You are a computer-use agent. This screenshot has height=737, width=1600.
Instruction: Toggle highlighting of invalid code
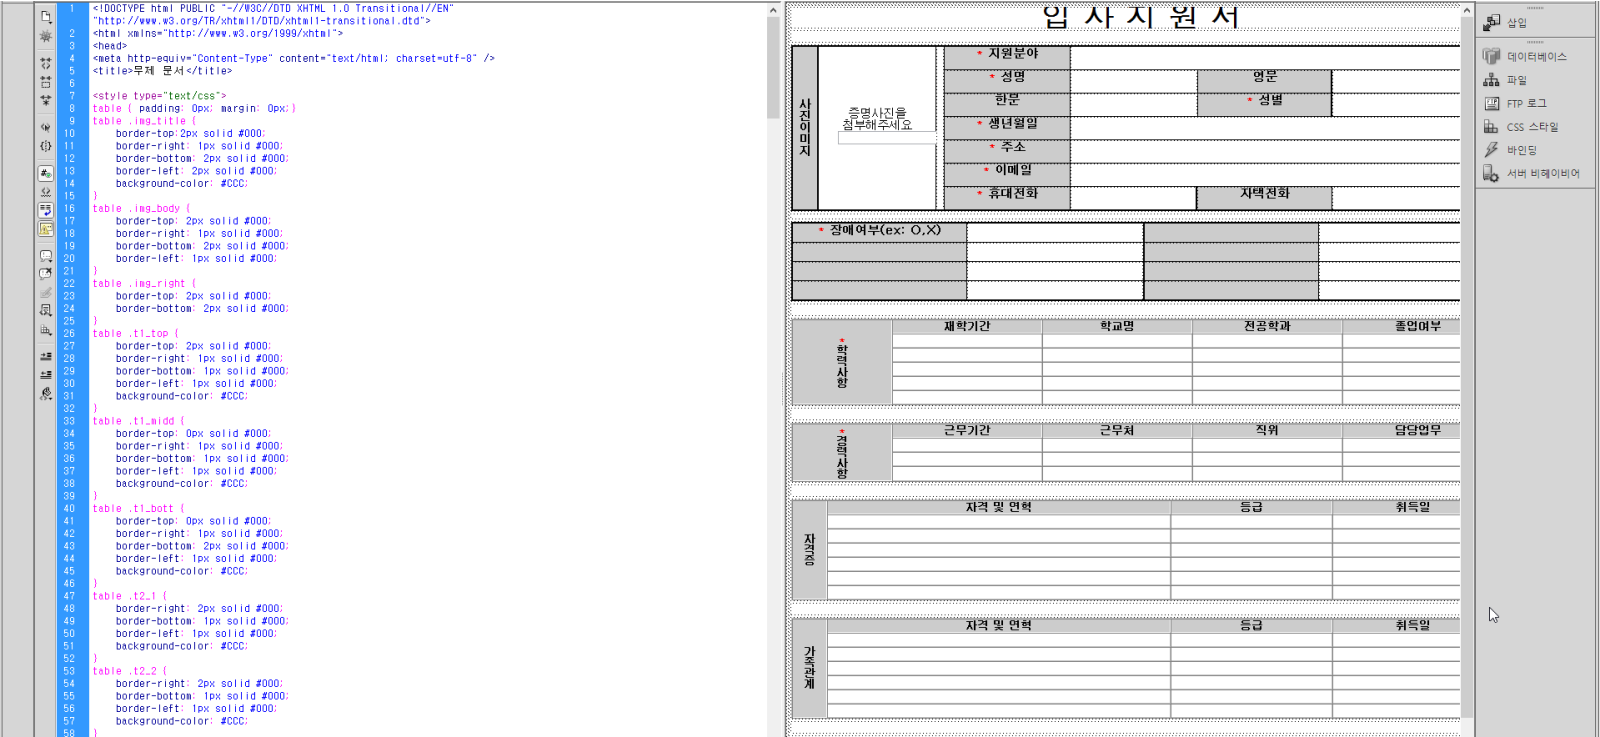[x=46, y=192]
